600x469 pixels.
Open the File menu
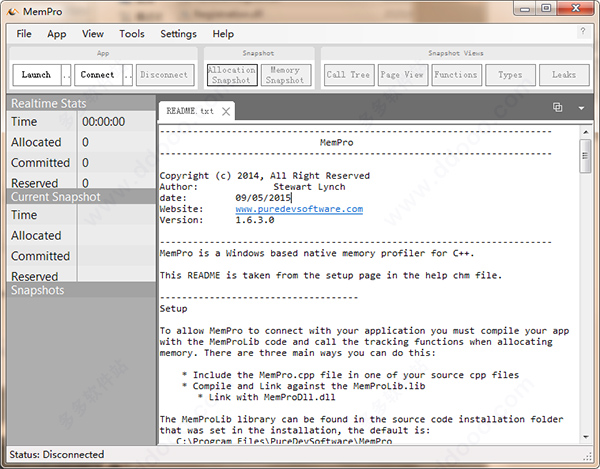(24, 34)
